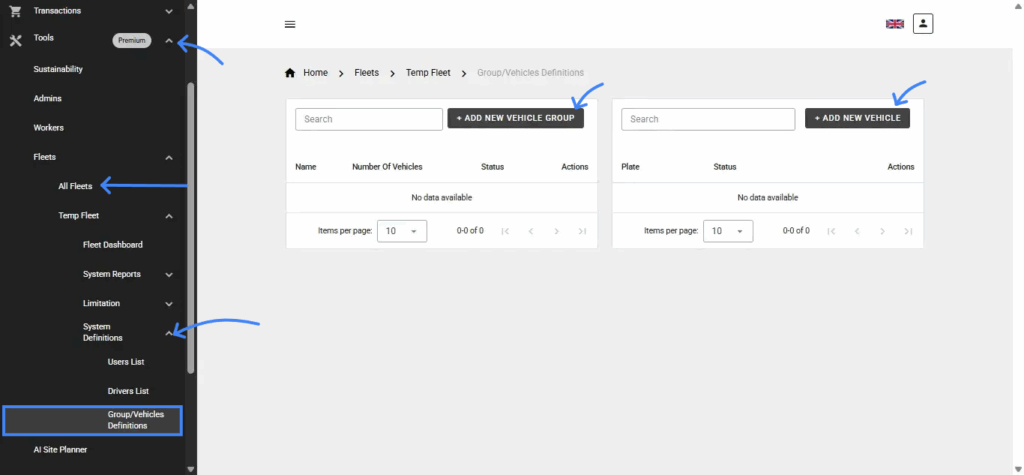Click Add New Vehicle button

[857, 118]
